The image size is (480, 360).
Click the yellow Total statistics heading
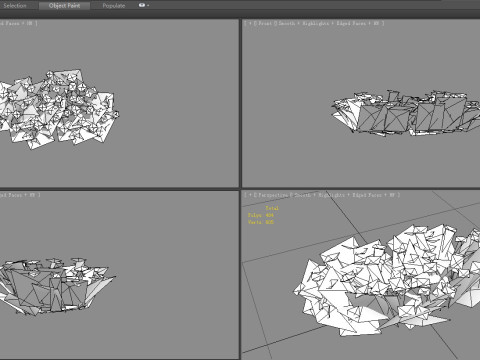[x=272, y=208]
